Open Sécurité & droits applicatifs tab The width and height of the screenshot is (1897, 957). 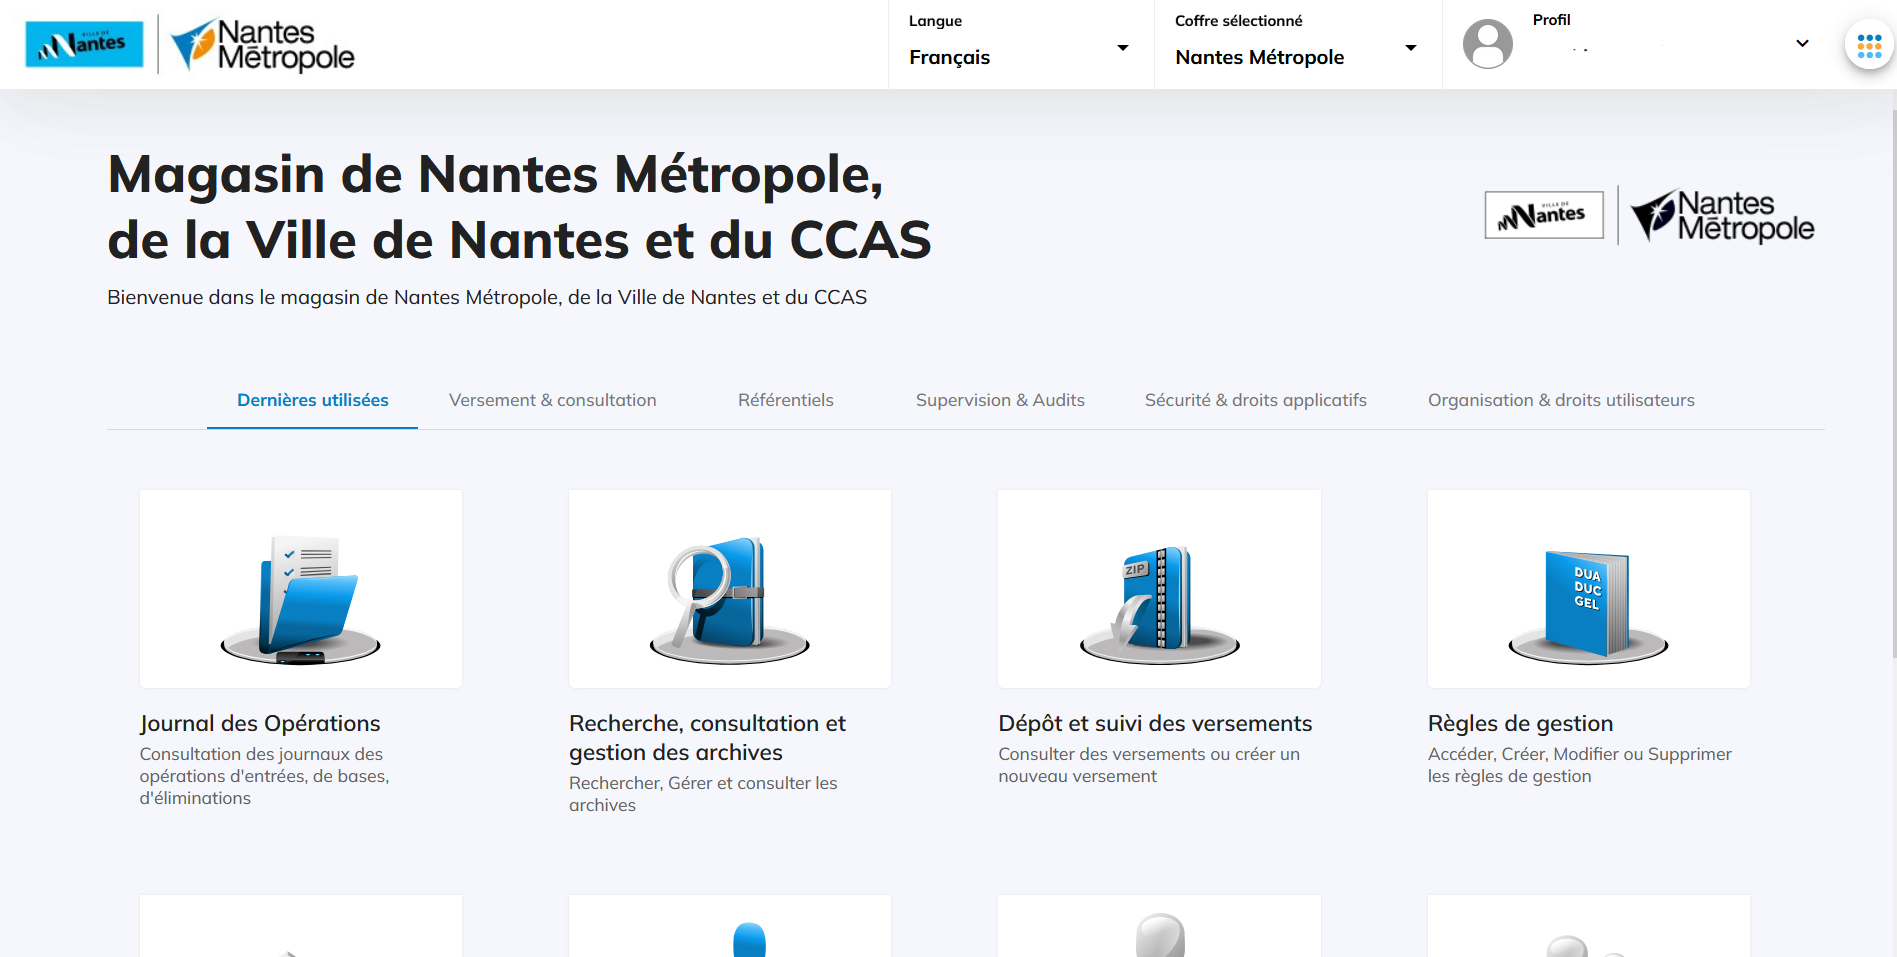click(1256, 400)
